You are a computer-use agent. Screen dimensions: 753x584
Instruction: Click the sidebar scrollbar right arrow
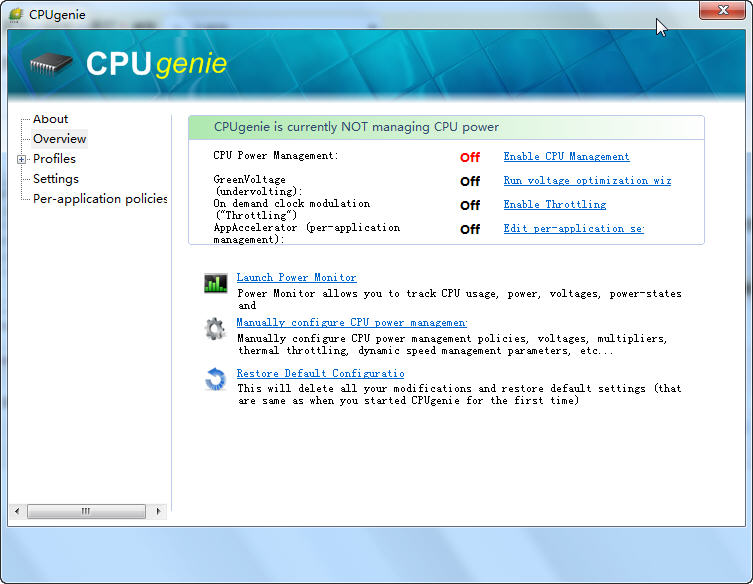coord(158,511)
